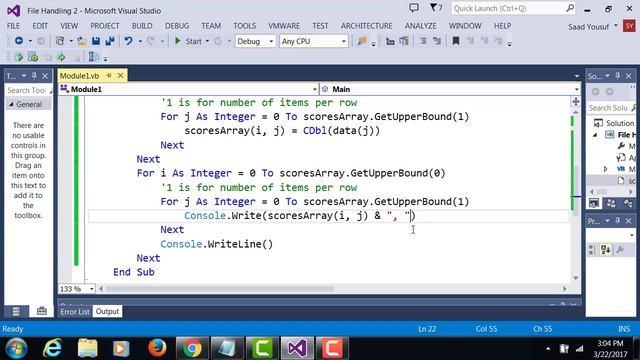
Task: Open the TOOLS menu
Action: 244,26
